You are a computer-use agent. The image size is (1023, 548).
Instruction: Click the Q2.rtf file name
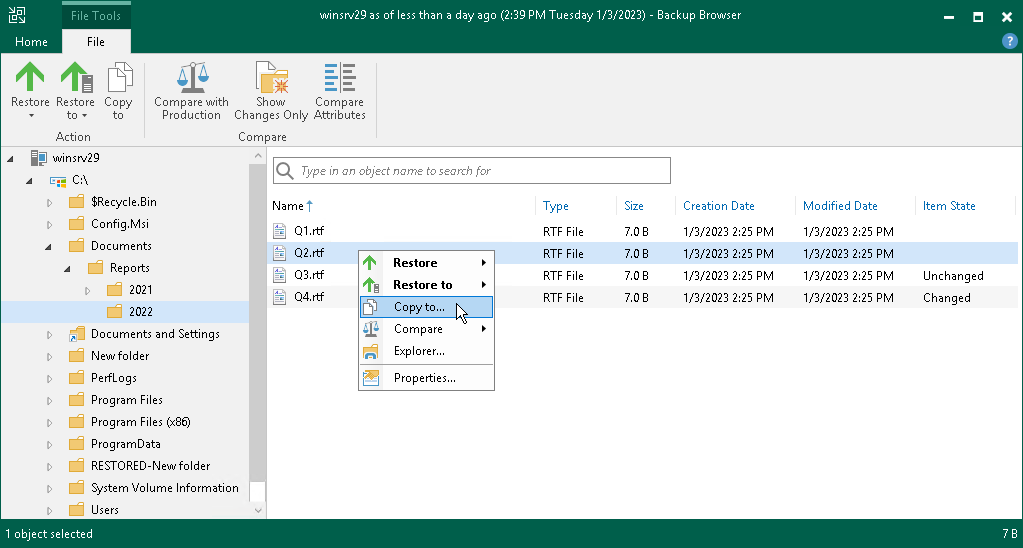[x=309, y=253]
